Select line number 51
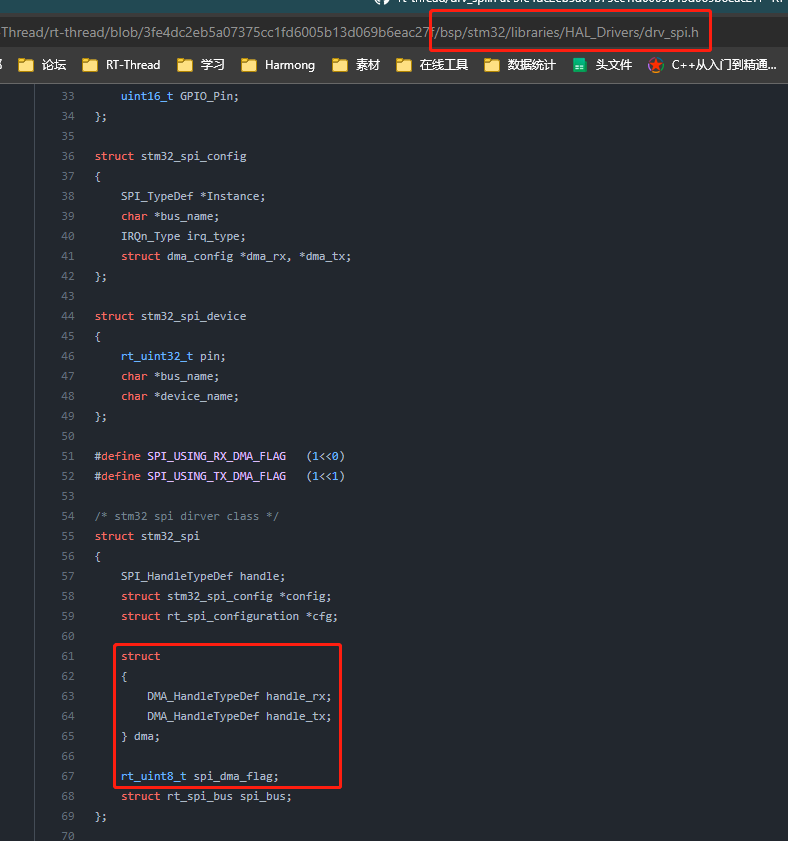Viewport: 788px width, 841px height. coord(68,456)
